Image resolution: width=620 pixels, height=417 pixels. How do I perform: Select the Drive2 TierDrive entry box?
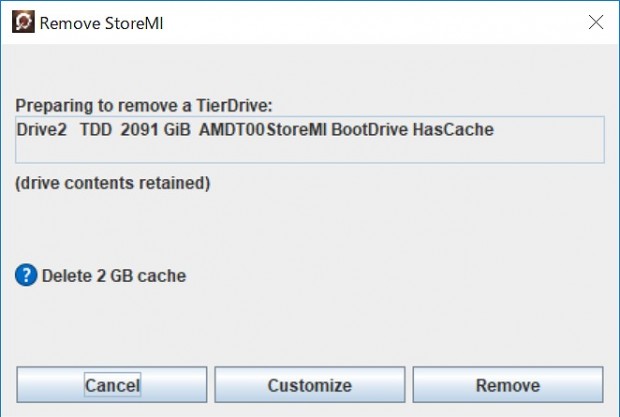(310, 140)
